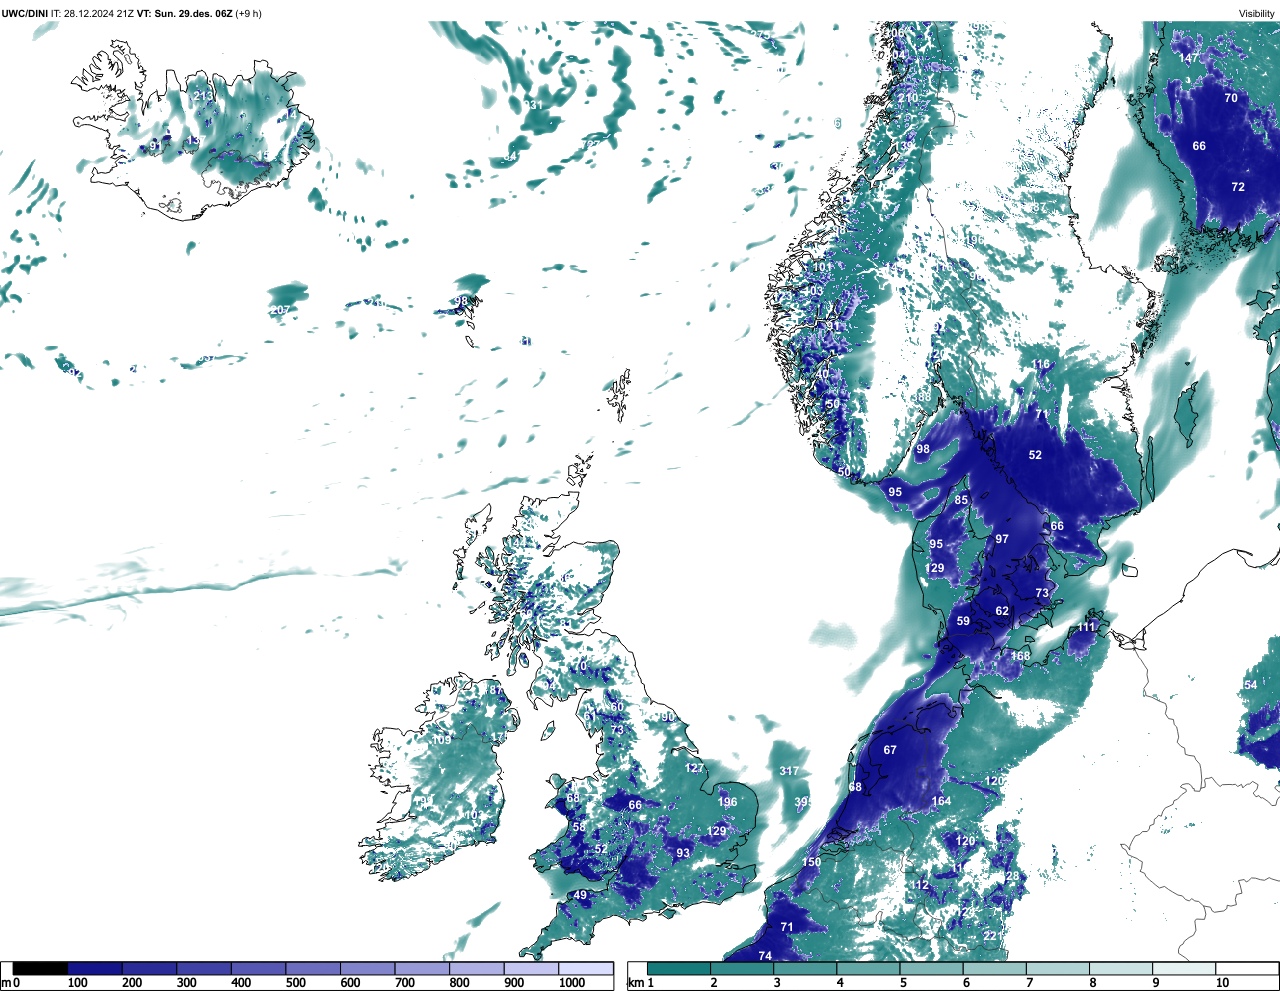Click visibility value "213" over Iceland
This screenshot has width=1280, height=991.
pos(203,96)
